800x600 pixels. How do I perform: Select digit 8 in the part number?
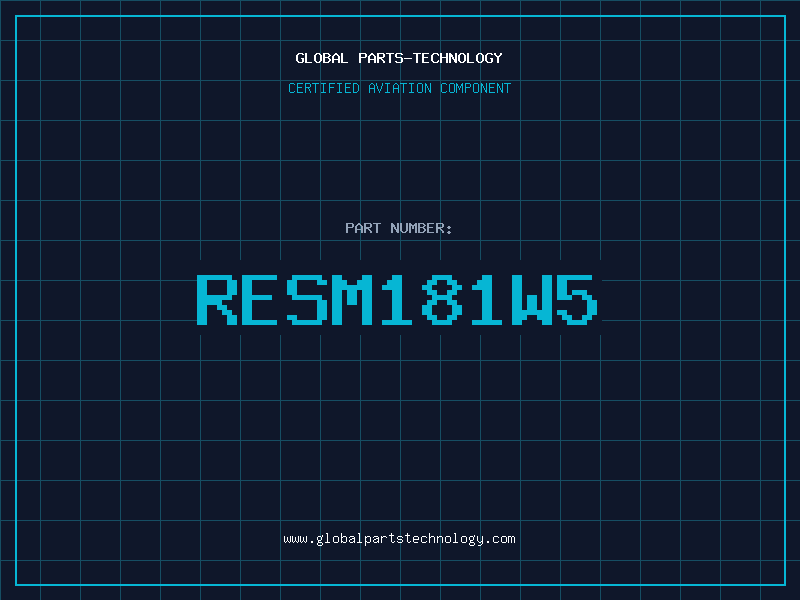pos(442,300)
